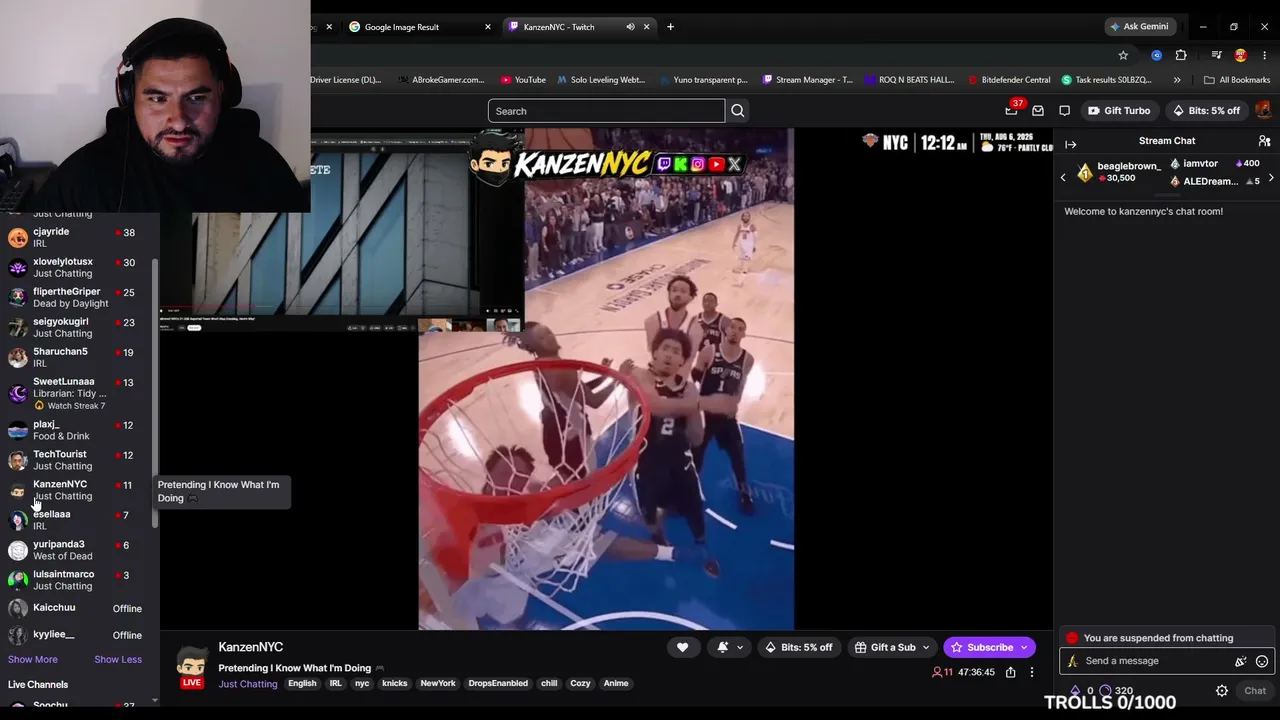The width and height of the screenshot is (1280, 720).
Task: Open Chrome three-dot menu
Action: [x=1265, y=55]
